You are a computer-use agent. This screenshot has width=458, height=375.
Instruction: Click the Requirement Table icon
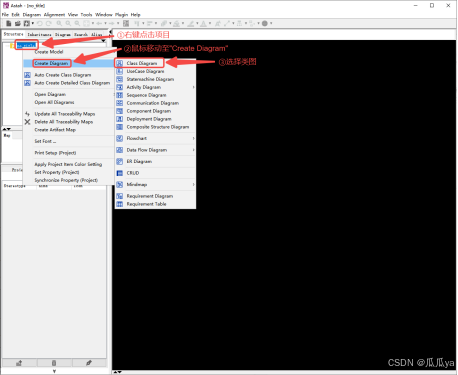point(120,204)
